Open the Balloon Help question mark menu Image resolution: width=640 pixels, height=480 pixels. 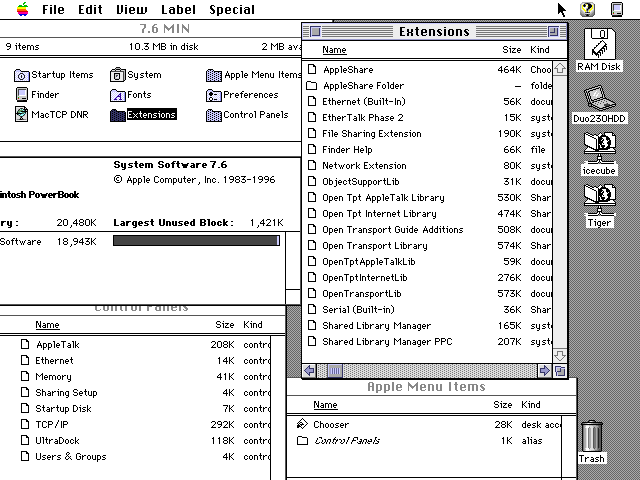tap(587, 9)
